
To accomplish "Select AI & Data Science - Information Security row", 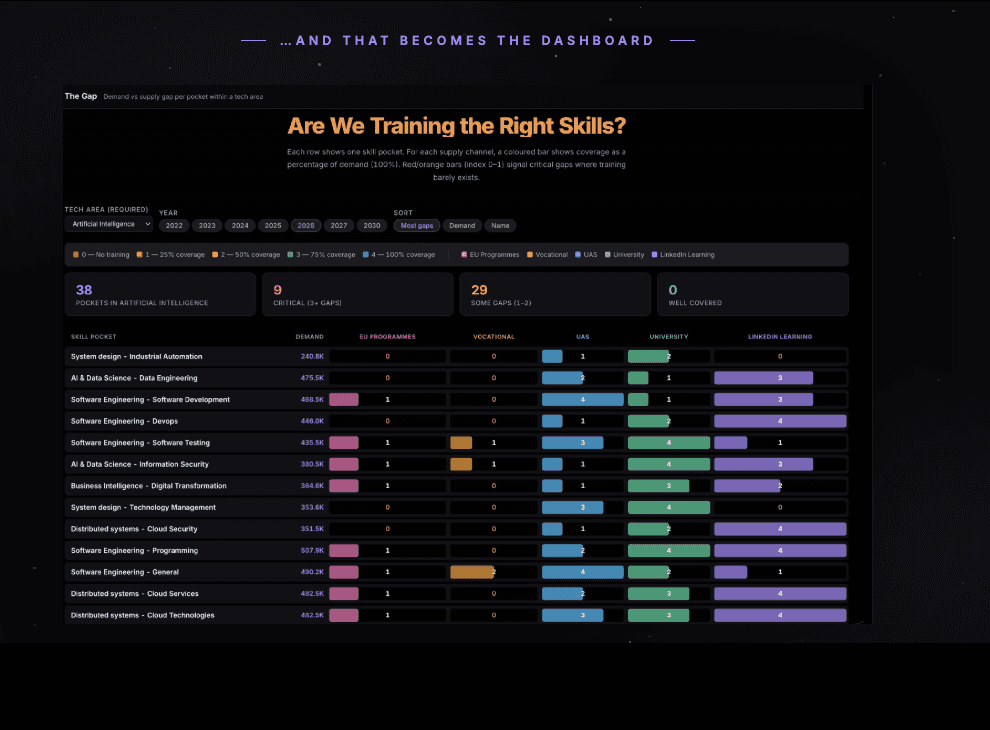I will tap(456, 464).
